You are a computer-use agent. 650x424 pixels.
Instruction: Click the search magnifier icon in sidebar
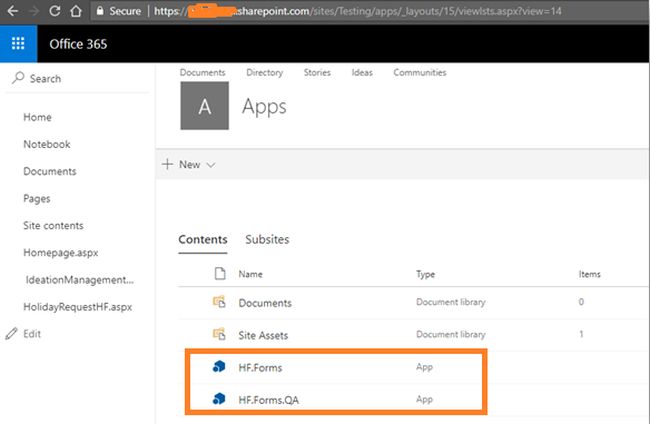[x=18, y=78]
